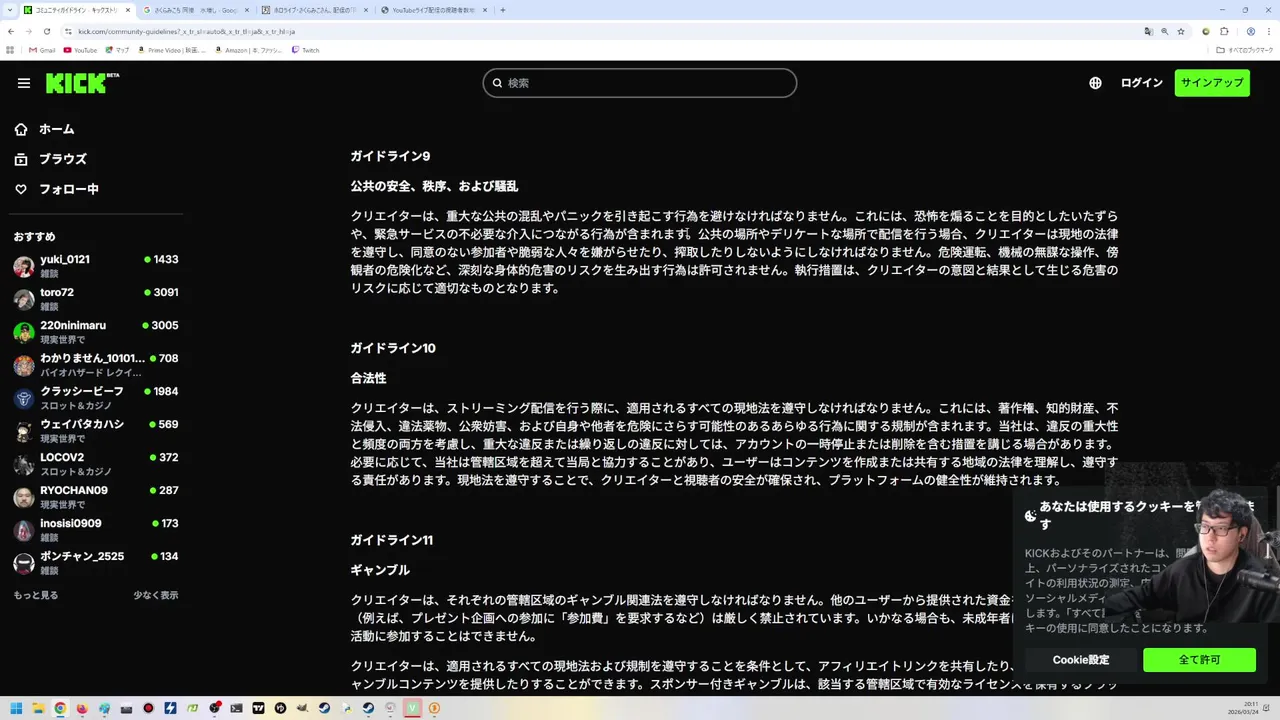Bookmark this page with star
This screenshot has width=1280, height=720.
tap(1181, 31)
